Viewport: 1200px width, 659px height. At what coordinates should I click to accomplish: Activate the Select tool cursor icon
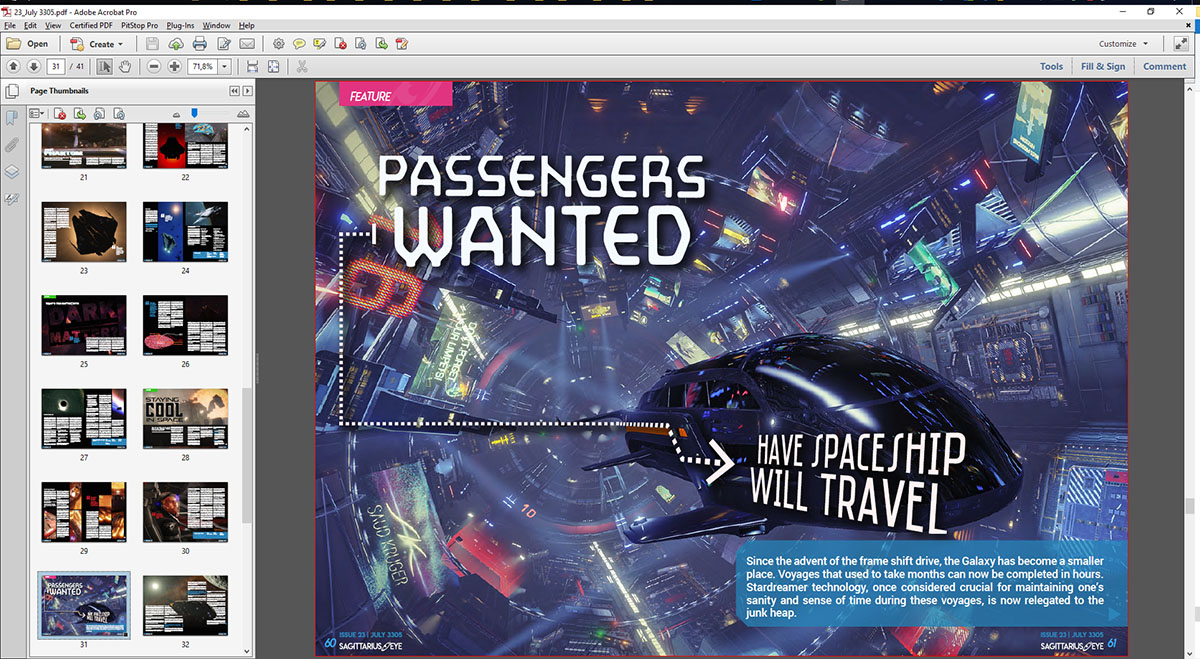(104, 67)
